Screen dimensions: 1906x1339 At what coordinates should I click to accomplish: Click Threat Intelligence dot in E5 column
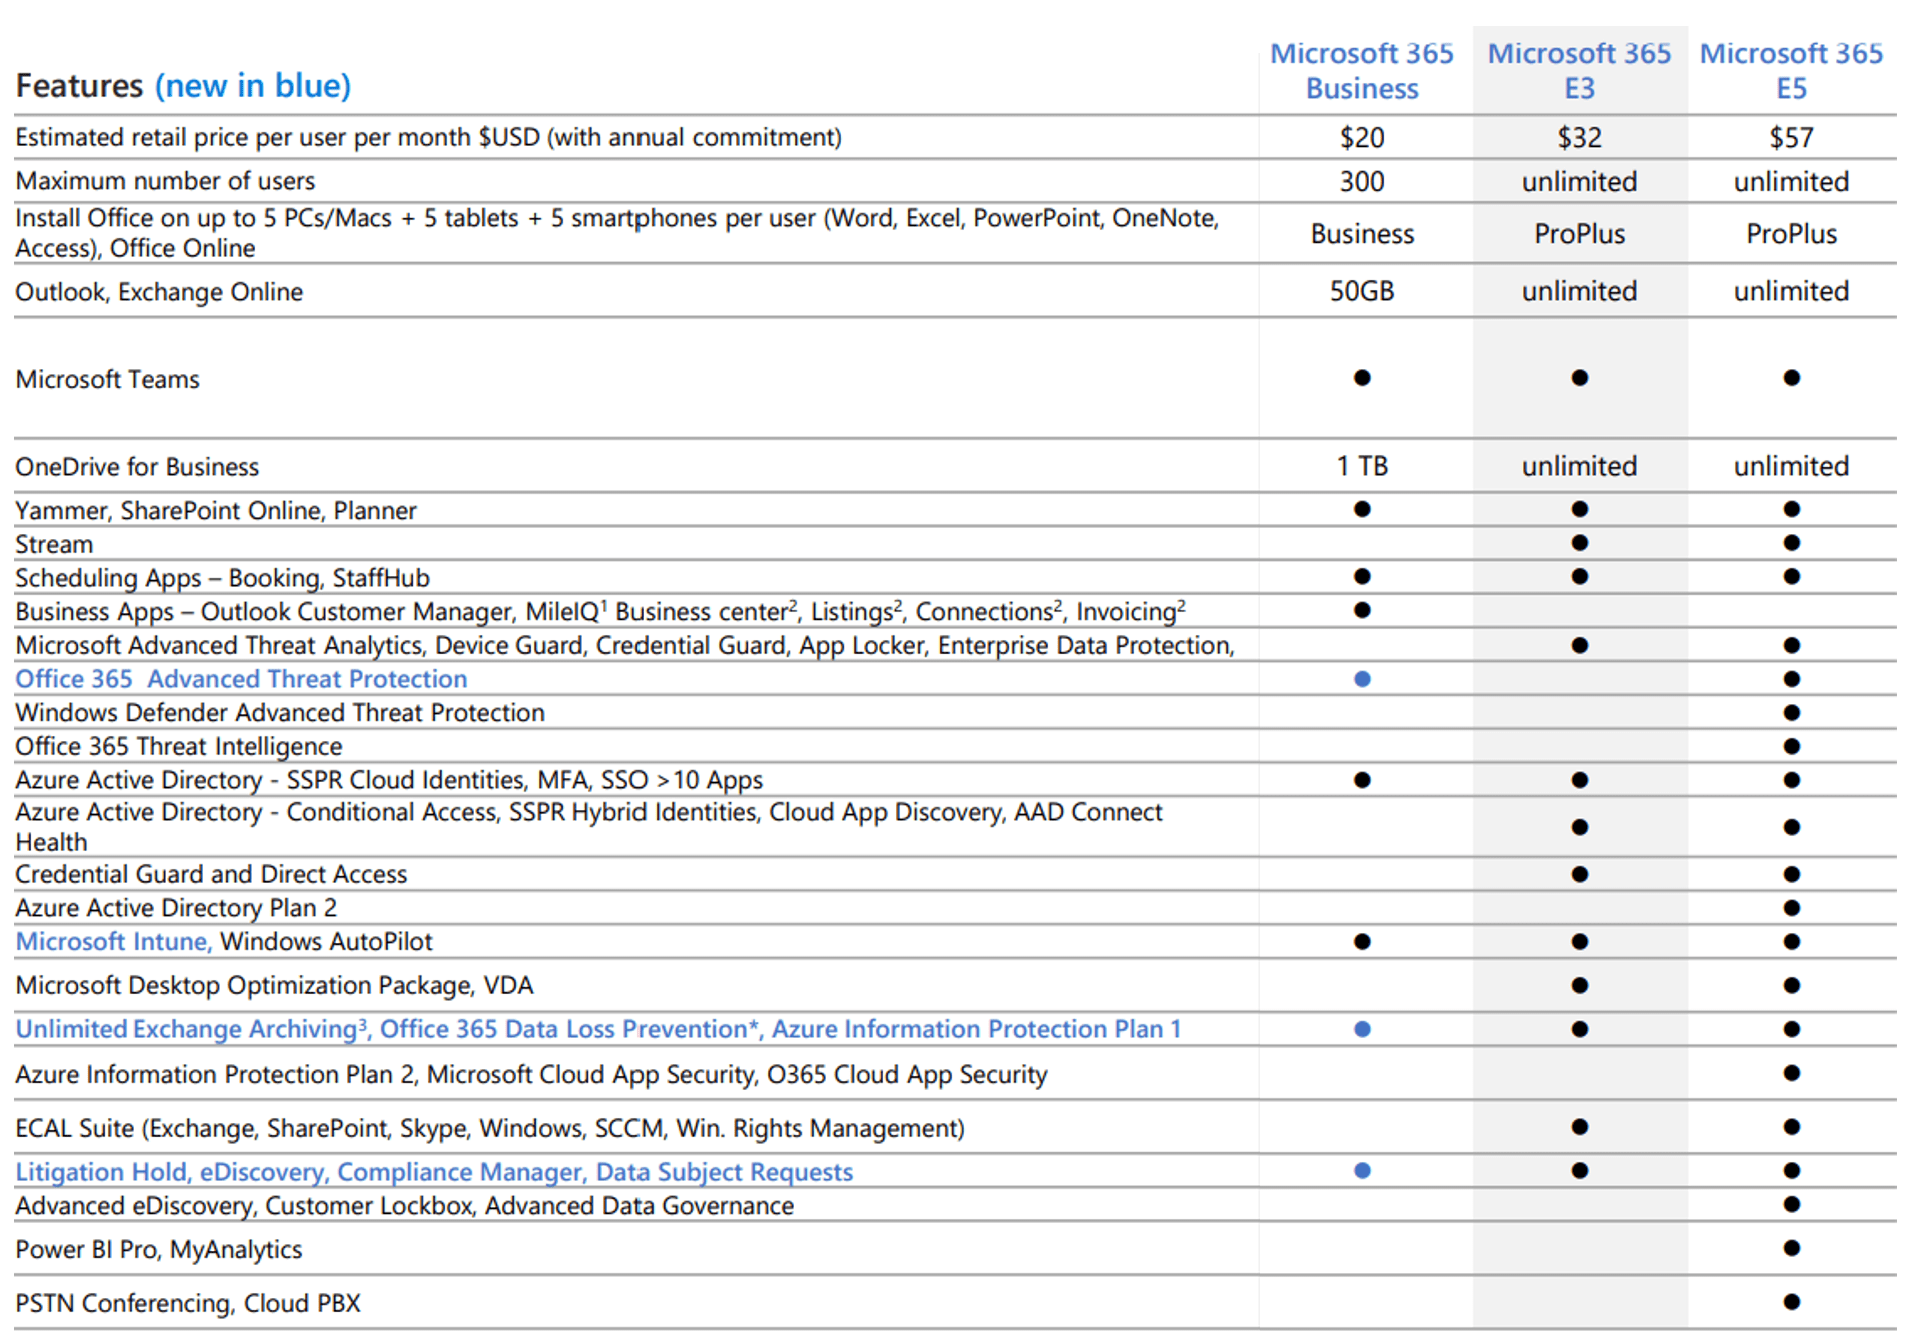pyautogui.click(x=1790, y=746)
